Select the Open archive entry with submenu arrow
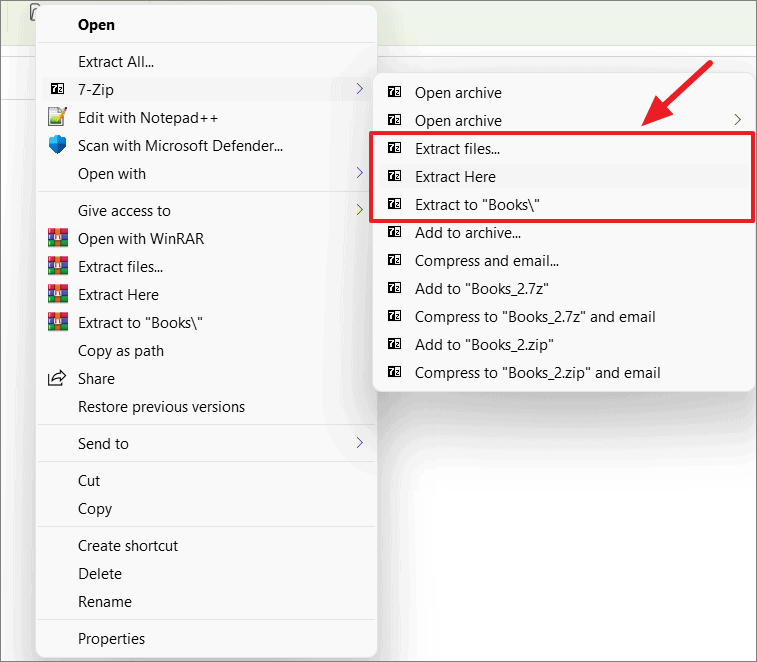Image resolution: width=757 pixels, height=662 pixels. coord(564,120)
